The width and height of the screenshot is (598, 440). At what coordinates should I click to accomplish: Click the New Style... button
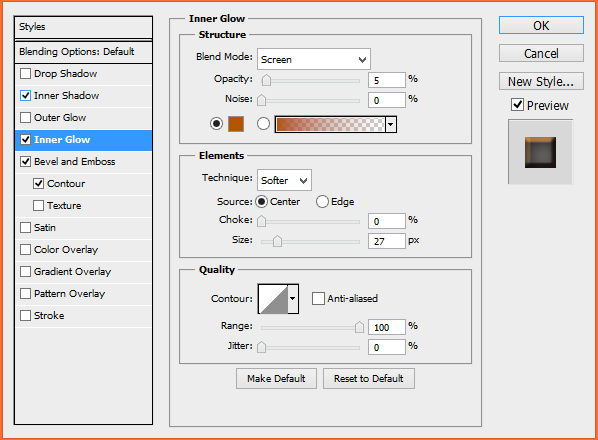541,82
